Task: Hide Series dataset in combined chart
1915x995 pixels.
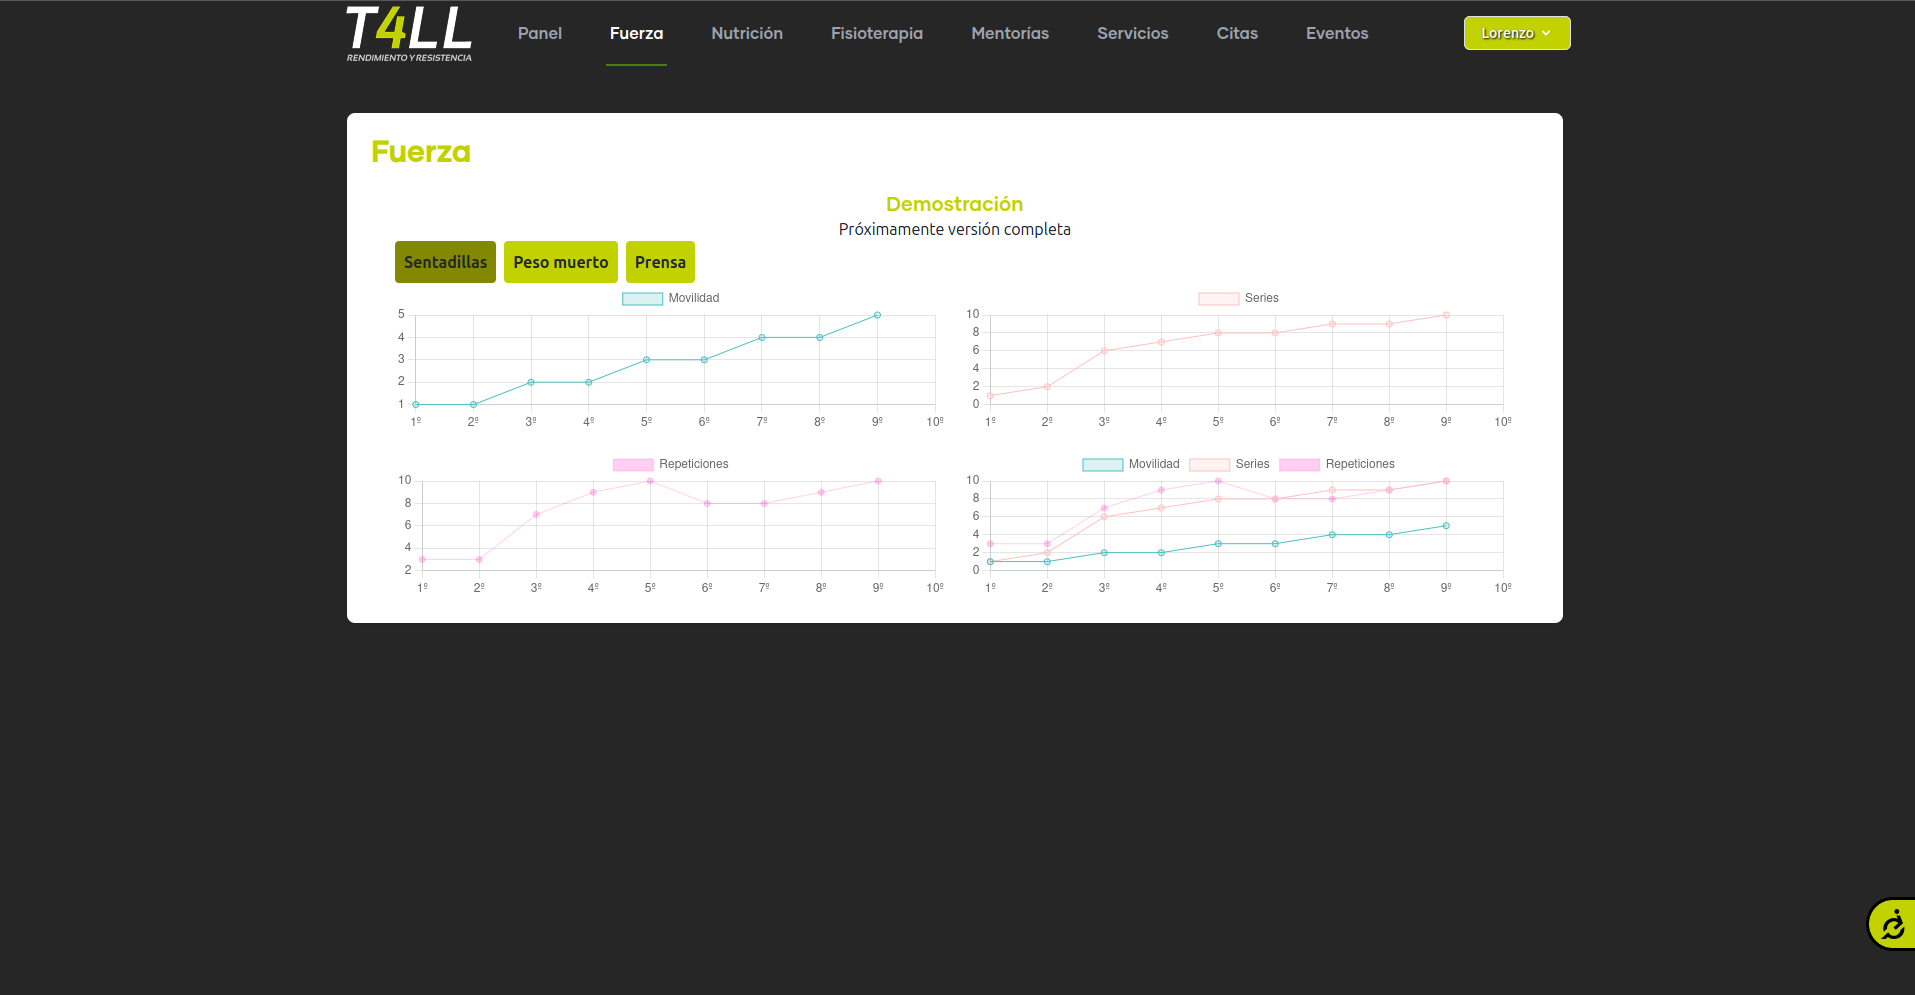Action: [x=1229, y=464]
